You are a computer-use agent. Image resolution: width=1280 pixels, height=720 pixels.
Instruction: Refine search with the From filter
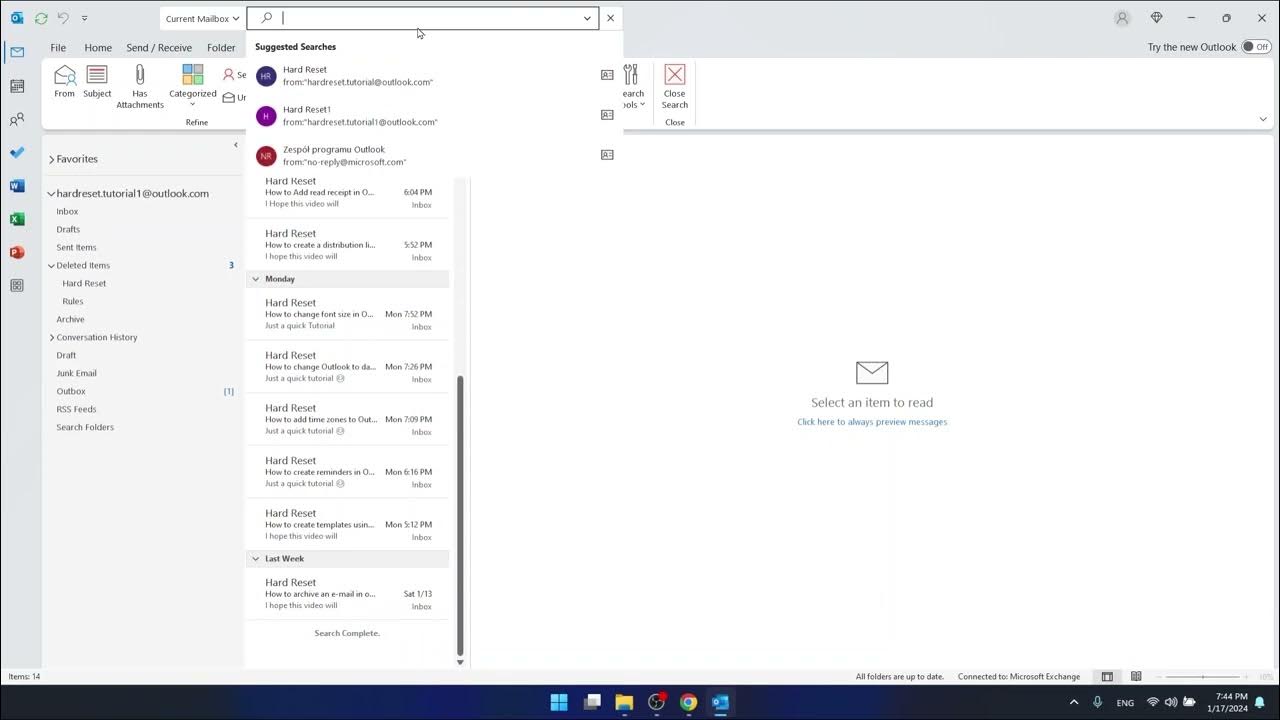point(64,80)
